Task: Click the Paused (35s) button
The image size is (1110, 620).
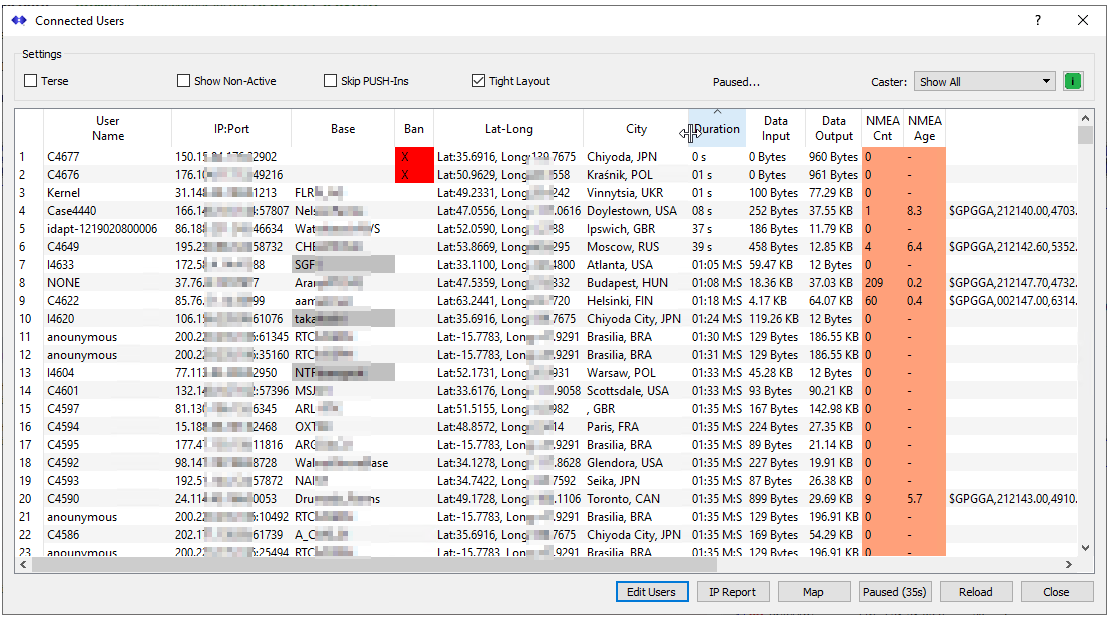Action: pyautogui.click(x=894, y=592)
